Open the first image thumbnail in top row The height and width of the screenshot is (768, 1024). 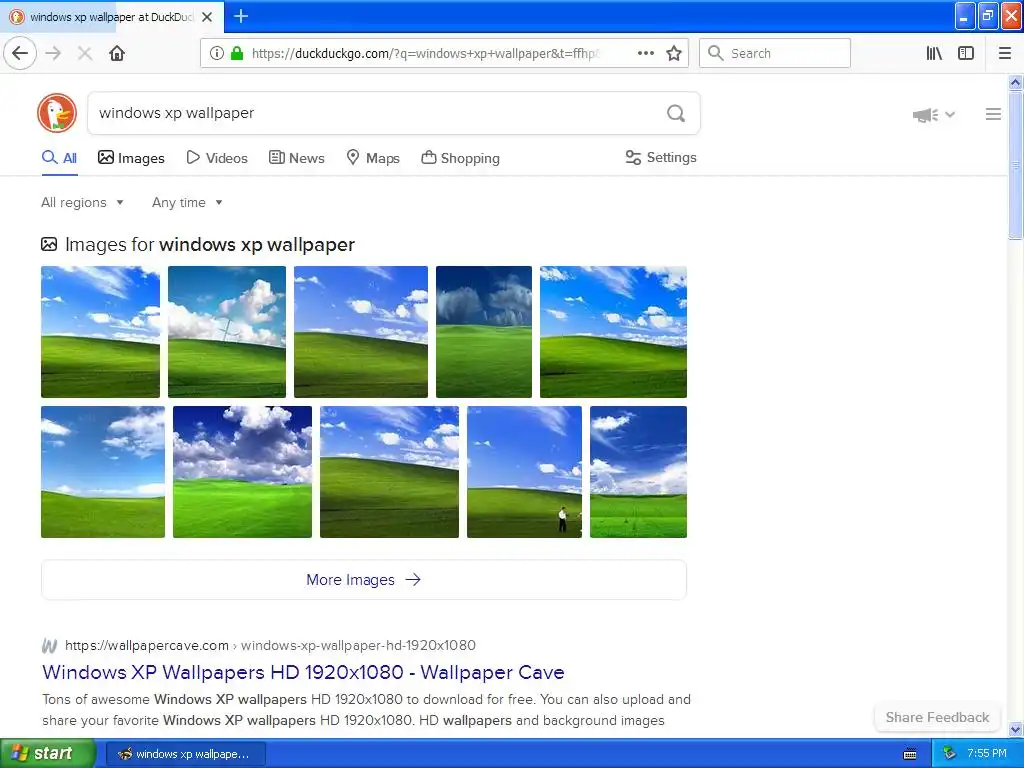click(100, 332)
